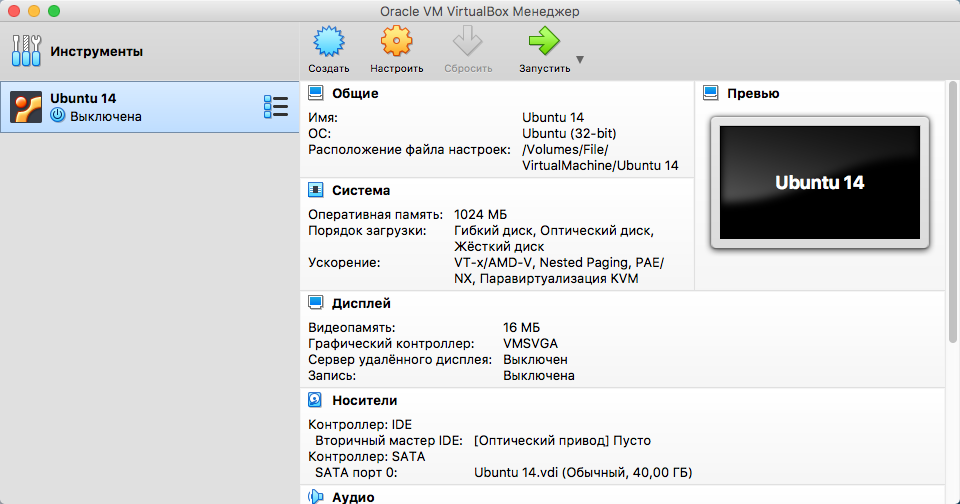The width and height of the screenshot is (960, 504).
Task: Click the Ubuntu (32-bit) OS value
Action: [x=569, y=133]
